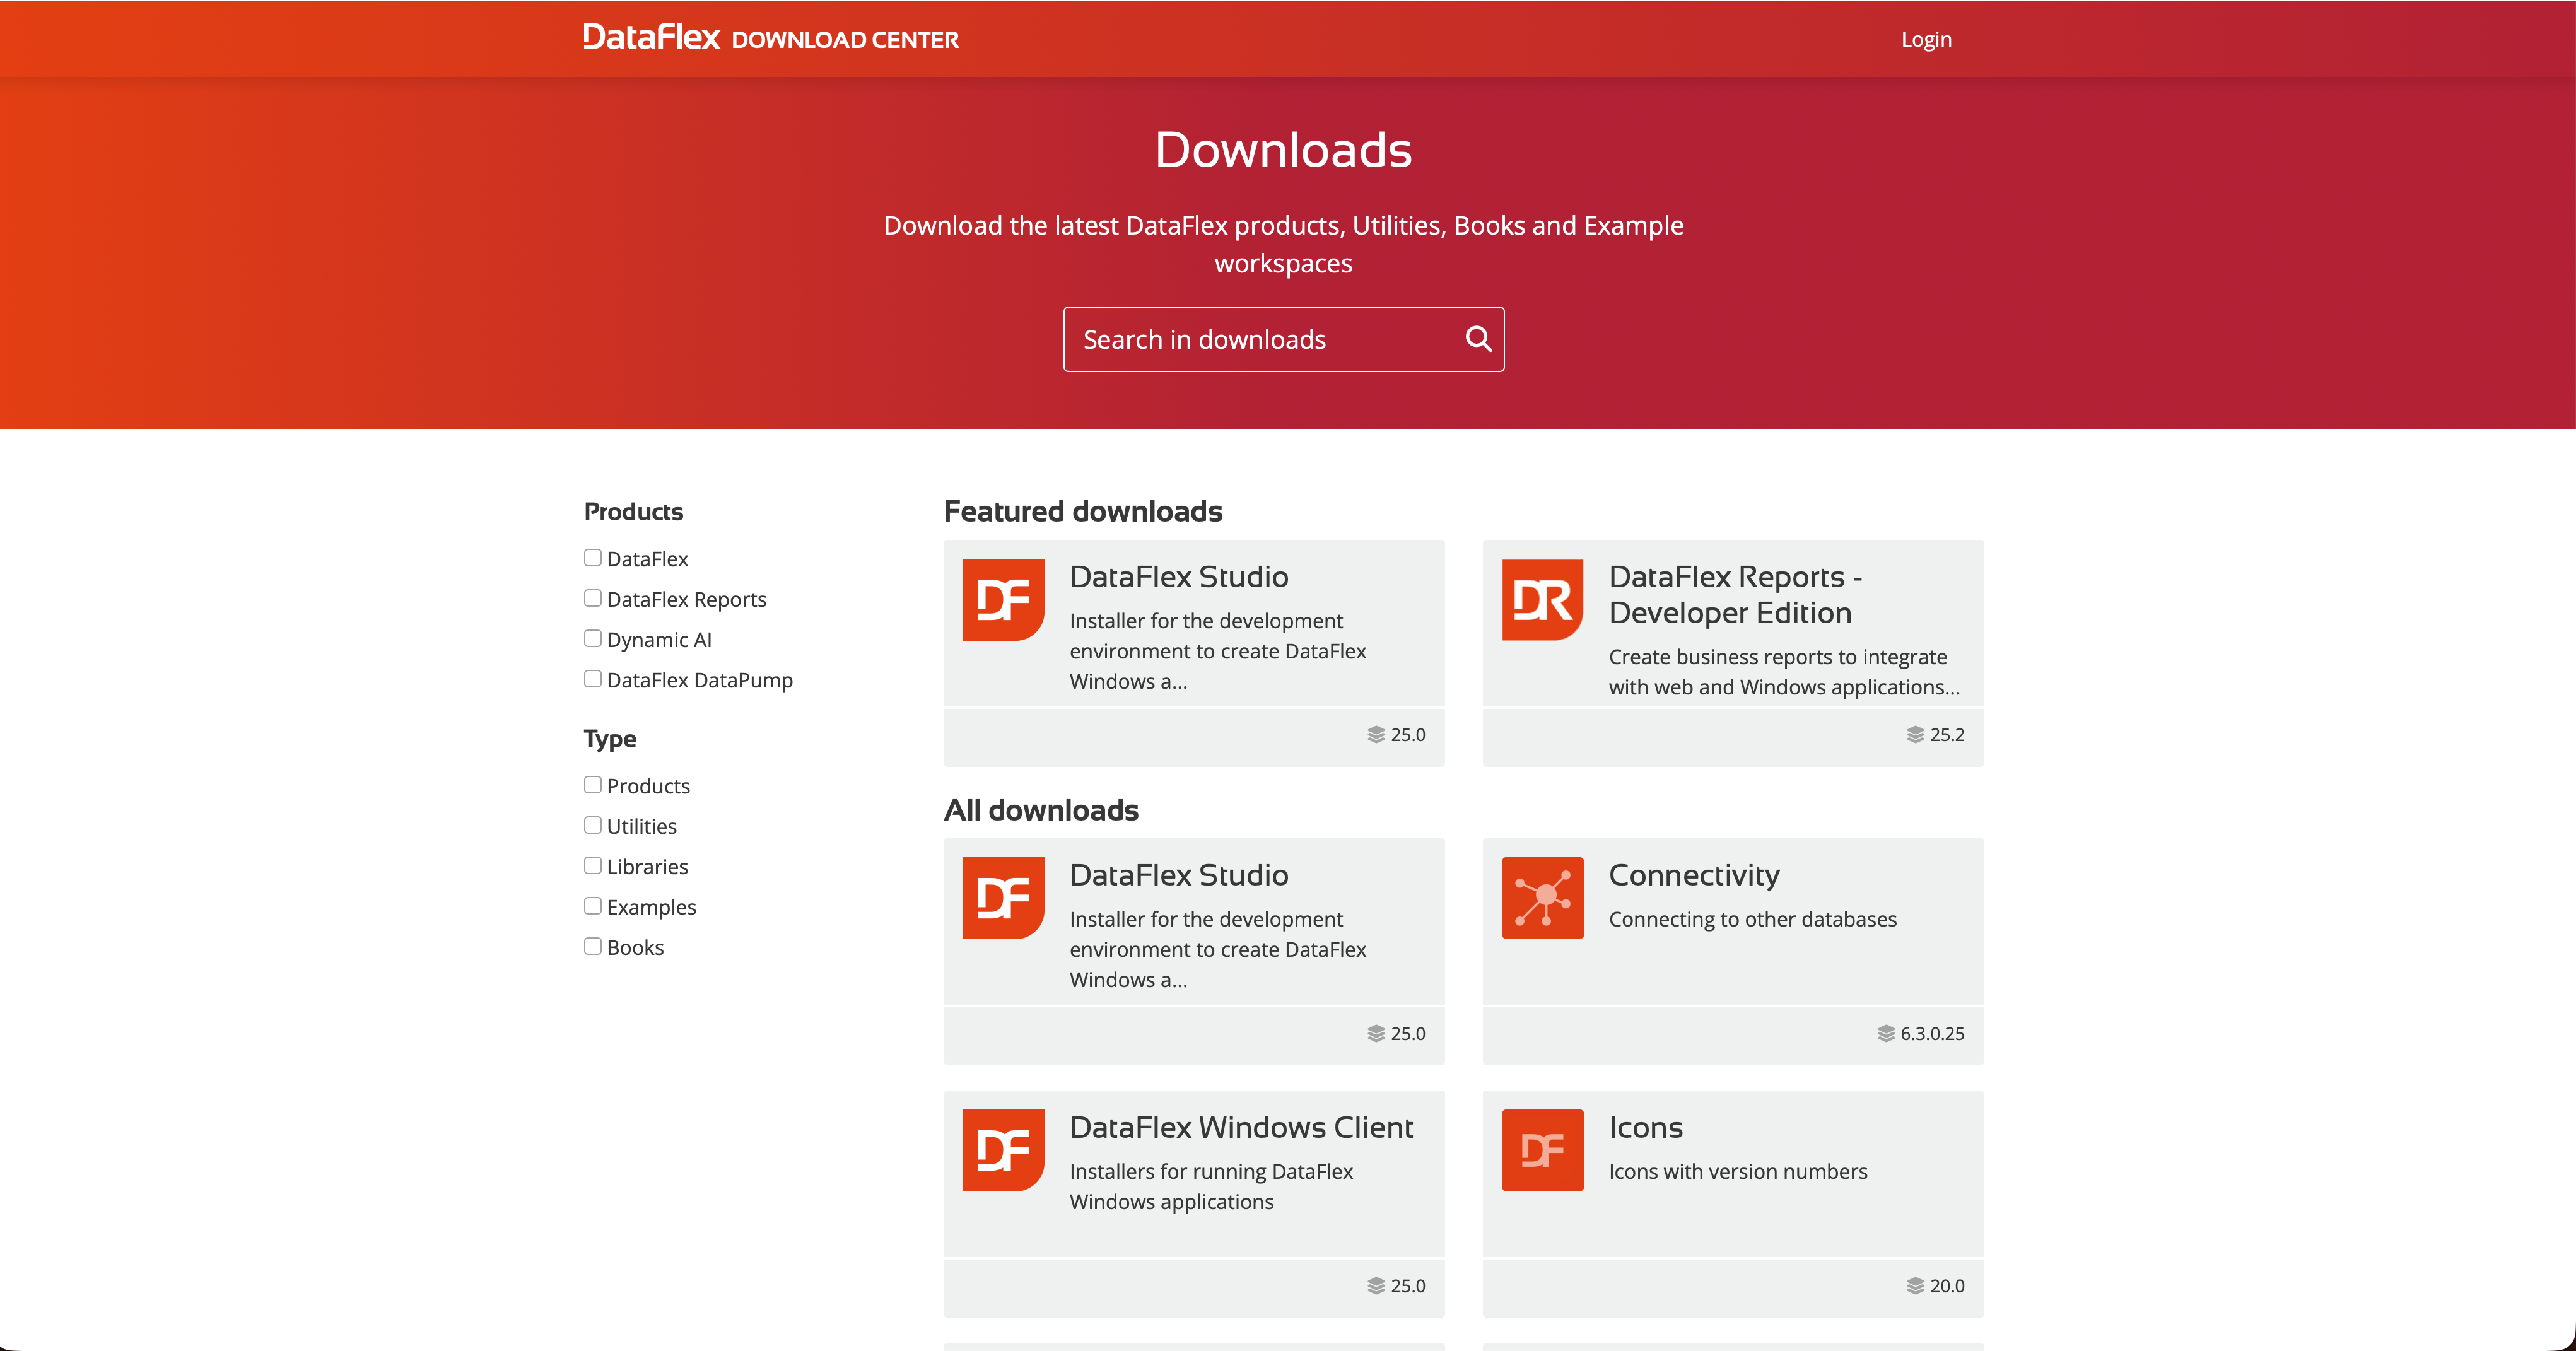Click version icon on All downloads DataFlex Studio card
Viewport: 2576px width, 1351px height.
(1376, 1034)
